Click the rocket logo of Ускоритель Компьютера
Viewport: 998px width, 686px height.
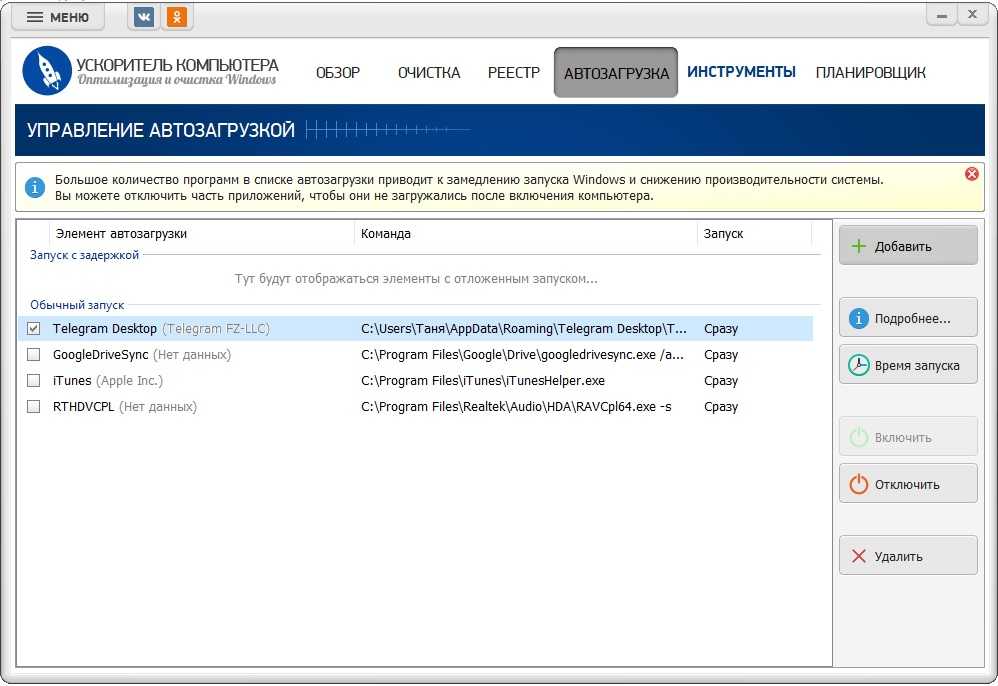coord(46,71)
